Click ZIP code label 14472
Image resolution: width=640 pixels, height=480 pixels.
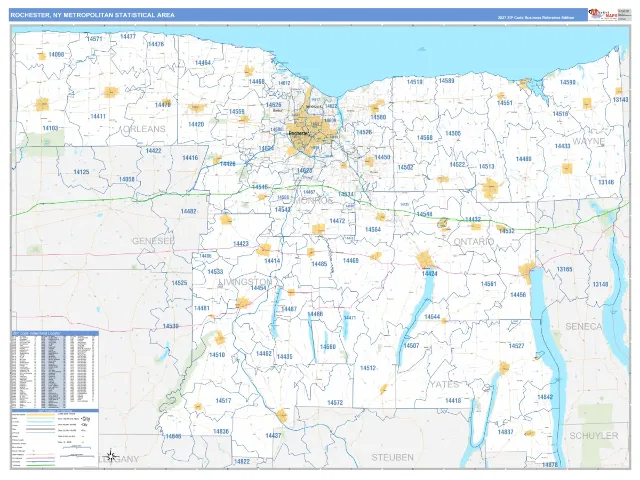[337, 221]
